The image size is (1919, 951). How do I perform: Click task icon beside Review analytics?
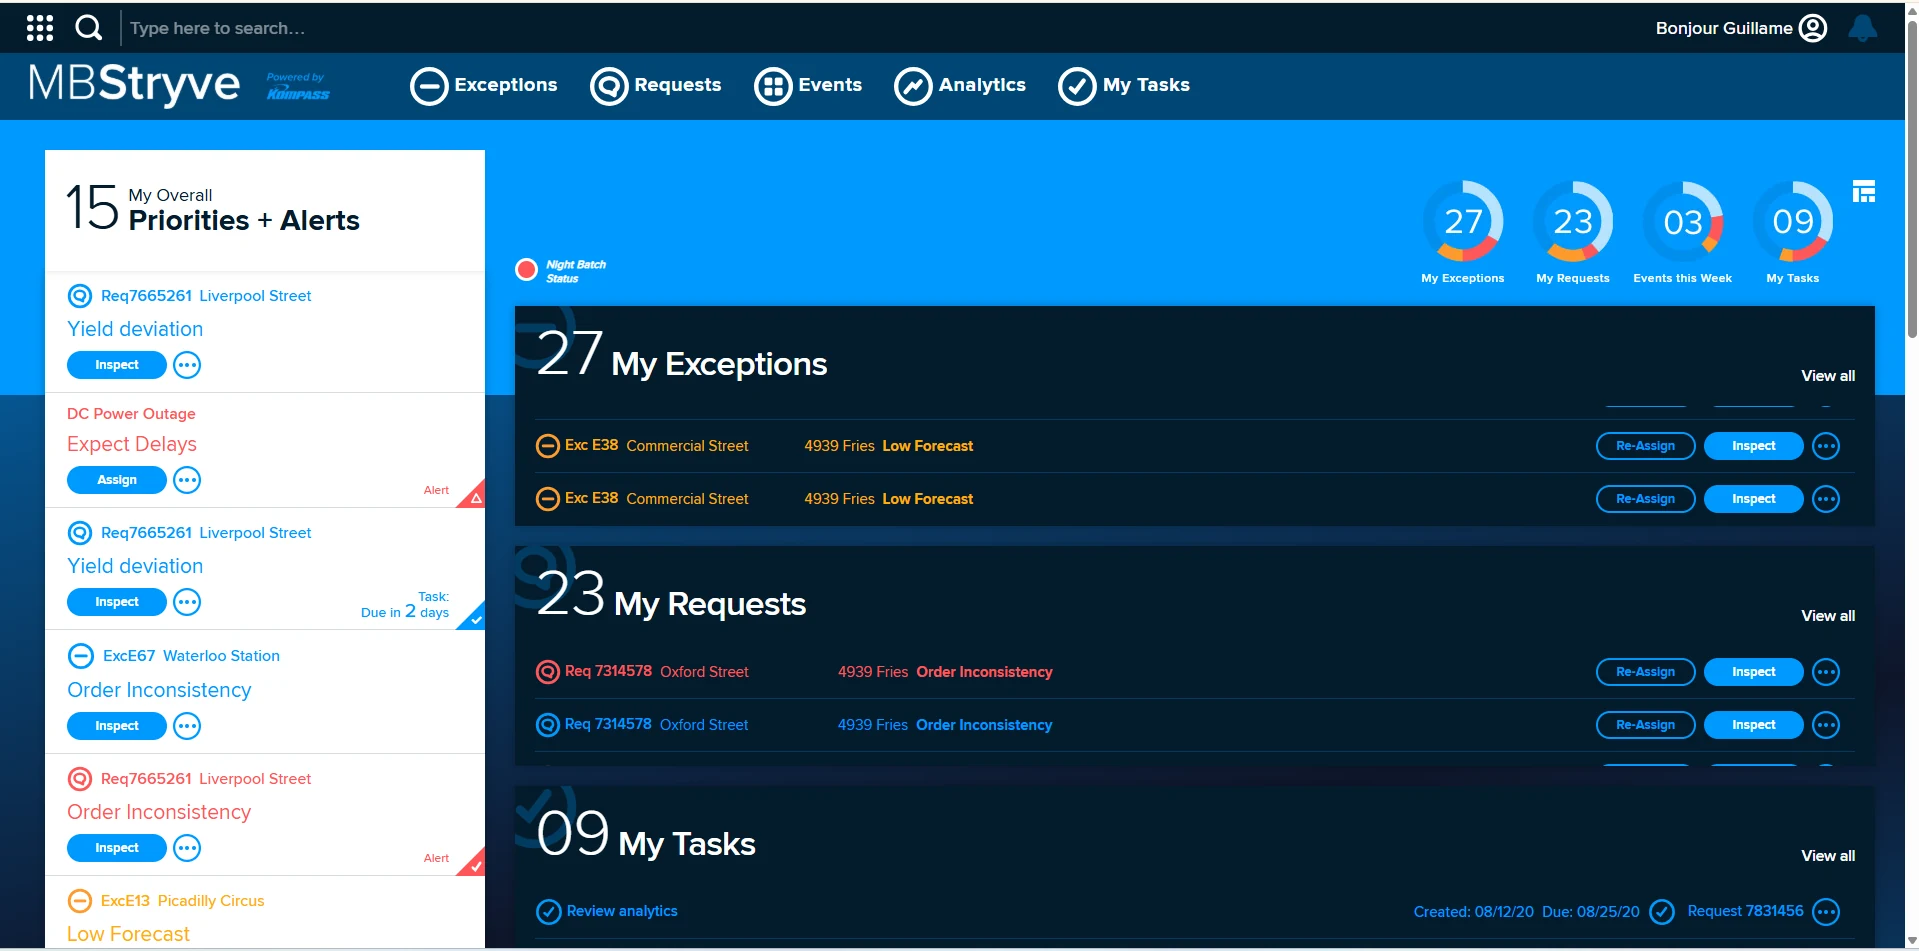548,912
